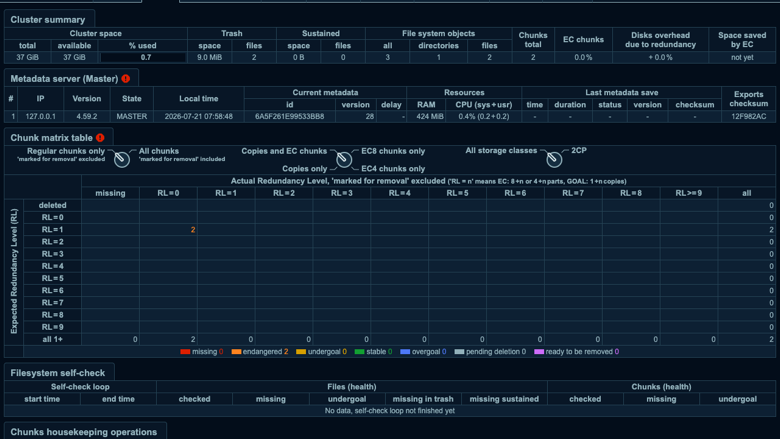The image size is (780, 439).
Task: Click red alert icon beside Metadata server (Master)
Action: click(x=126, y=79)
